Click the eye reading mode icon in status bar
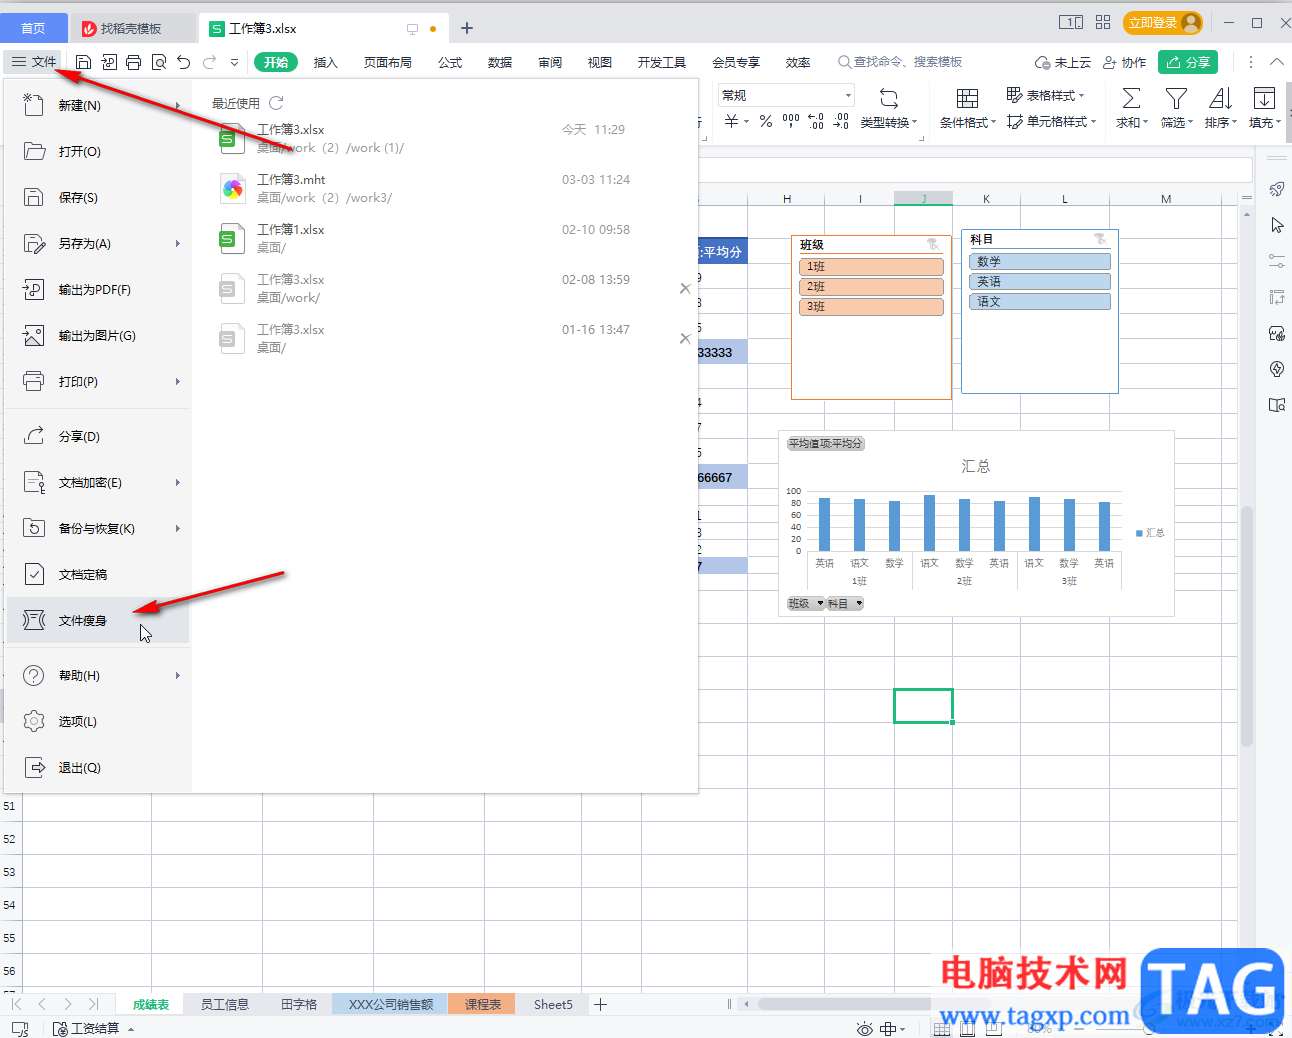The image size is (1292, 1038). (x=865, y=1029)
